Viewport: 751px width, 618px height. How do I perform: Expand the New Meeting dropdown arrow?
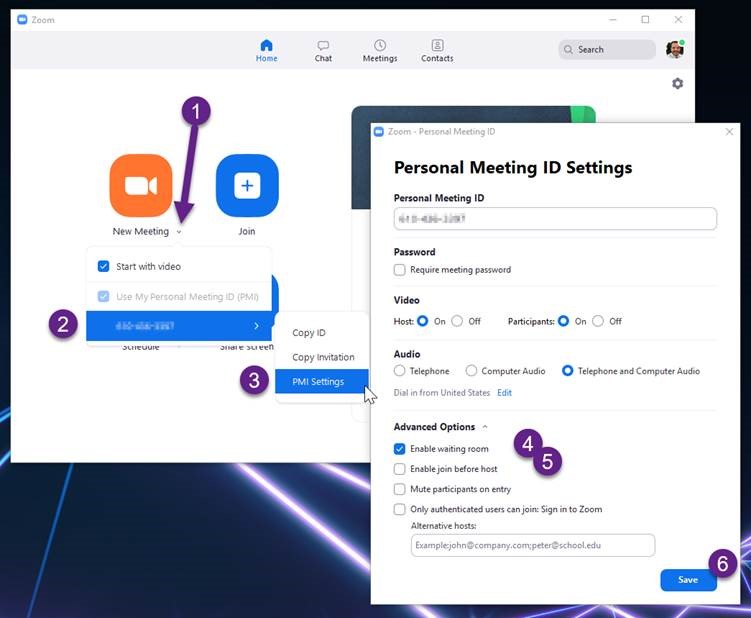click(x=179, y=232)
